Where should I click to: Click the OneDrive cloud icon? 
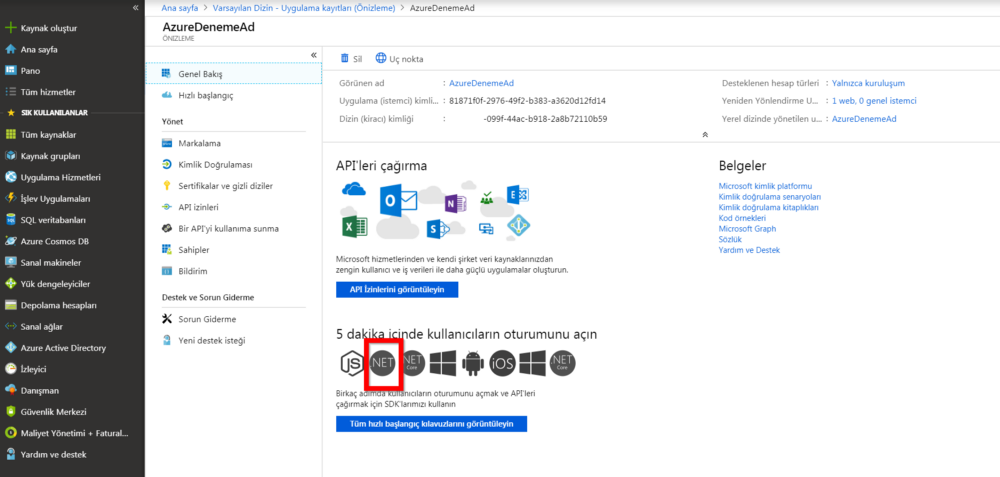[354, 189]
